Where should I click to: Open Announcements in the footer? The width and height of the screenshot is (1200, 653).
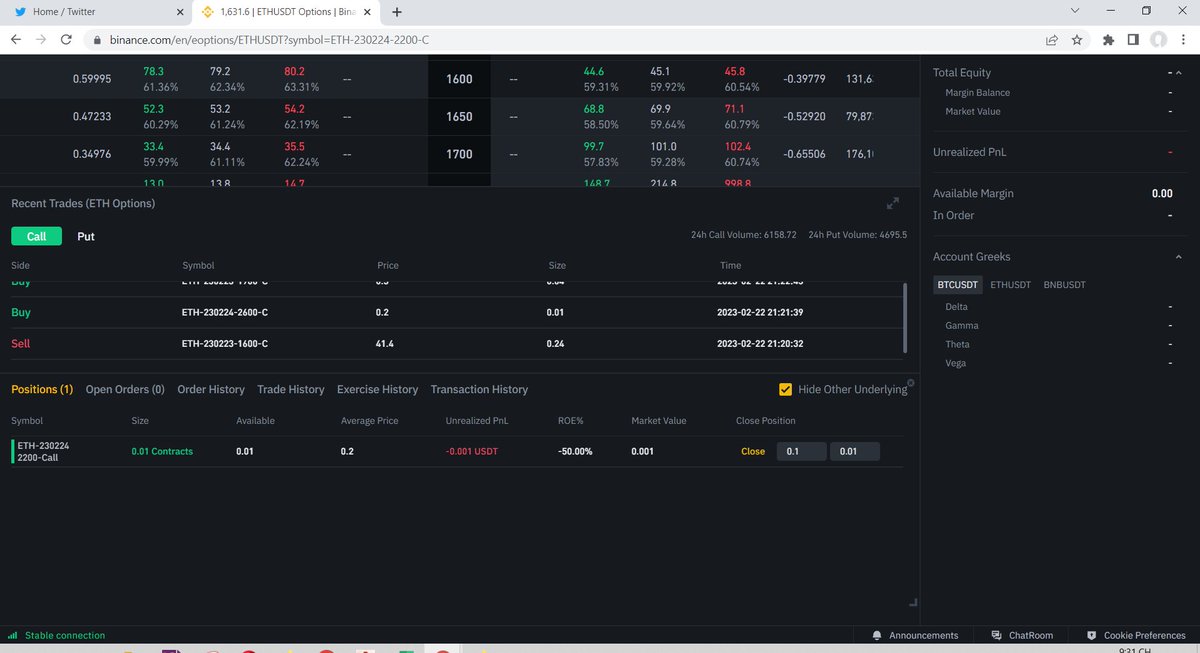923,636
